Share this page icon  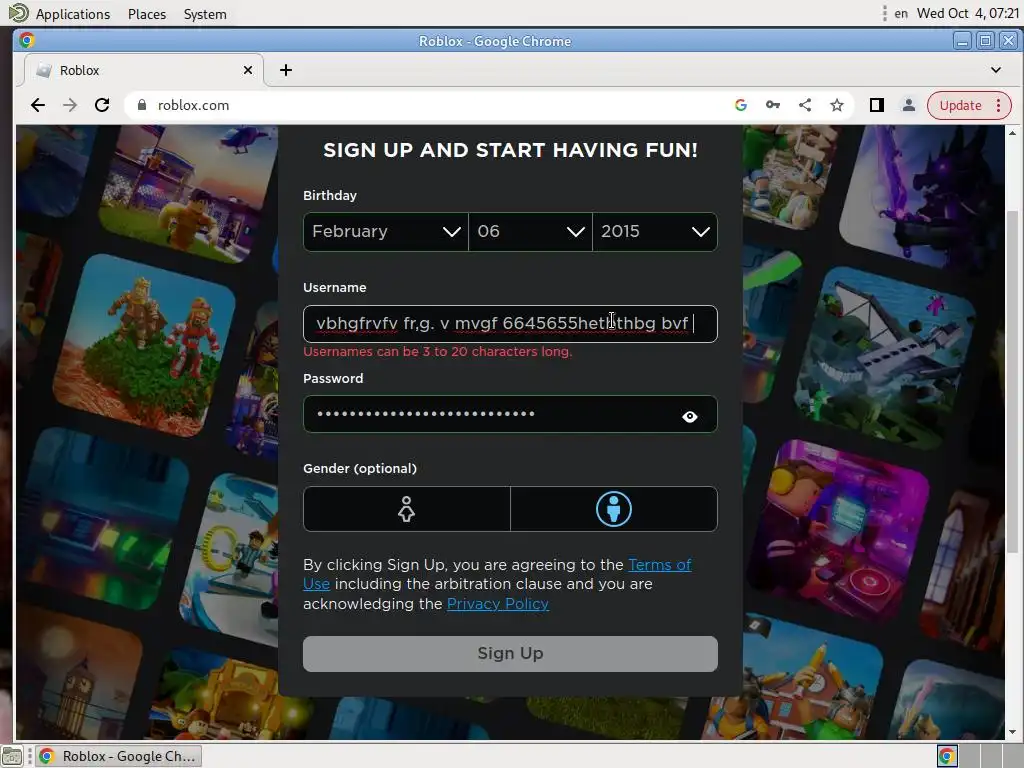pyautogui.click(x=805, y=105)
